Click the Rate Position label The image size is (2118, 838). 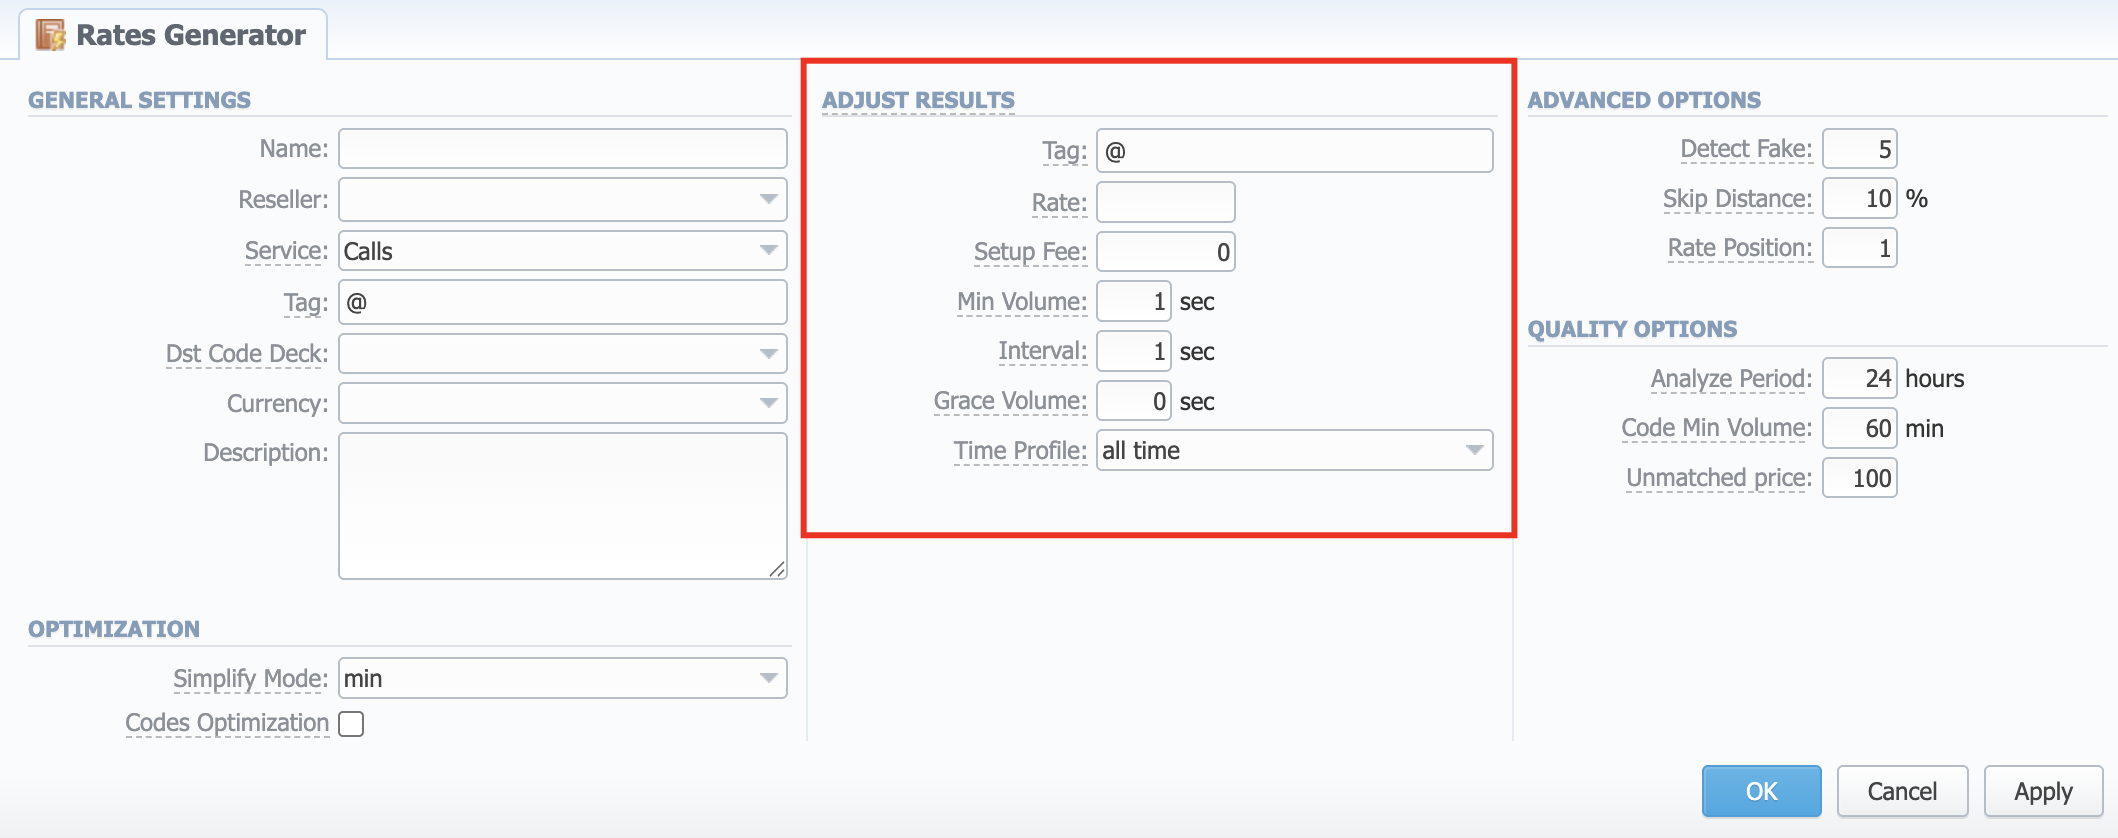click(1740, 248)
